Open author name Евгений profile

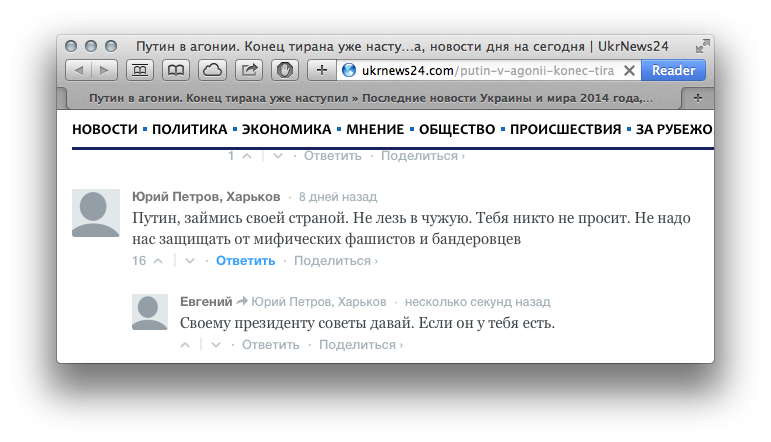(x=206, y=301)
